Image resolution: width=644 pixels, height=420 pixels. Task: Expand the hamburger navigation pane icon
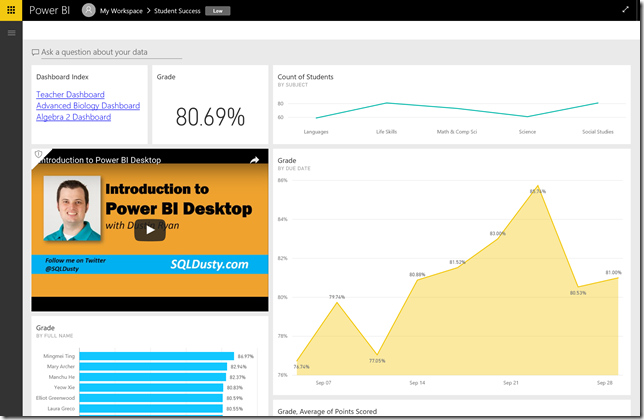pyautogui.click(x=12, y=33)
